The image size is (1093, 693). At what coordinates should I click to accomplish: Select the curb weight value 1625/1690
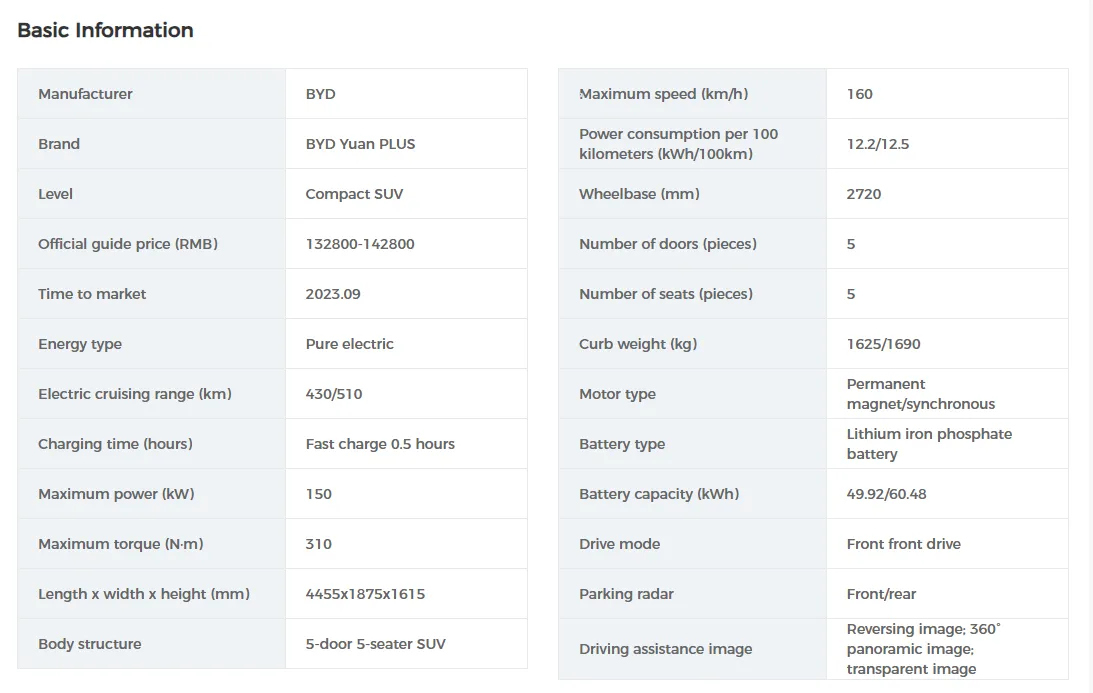coord(884,344)
